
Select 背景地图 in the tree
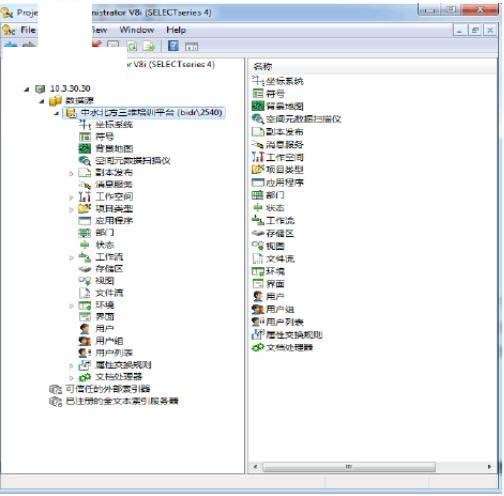[x=114, y=149]
